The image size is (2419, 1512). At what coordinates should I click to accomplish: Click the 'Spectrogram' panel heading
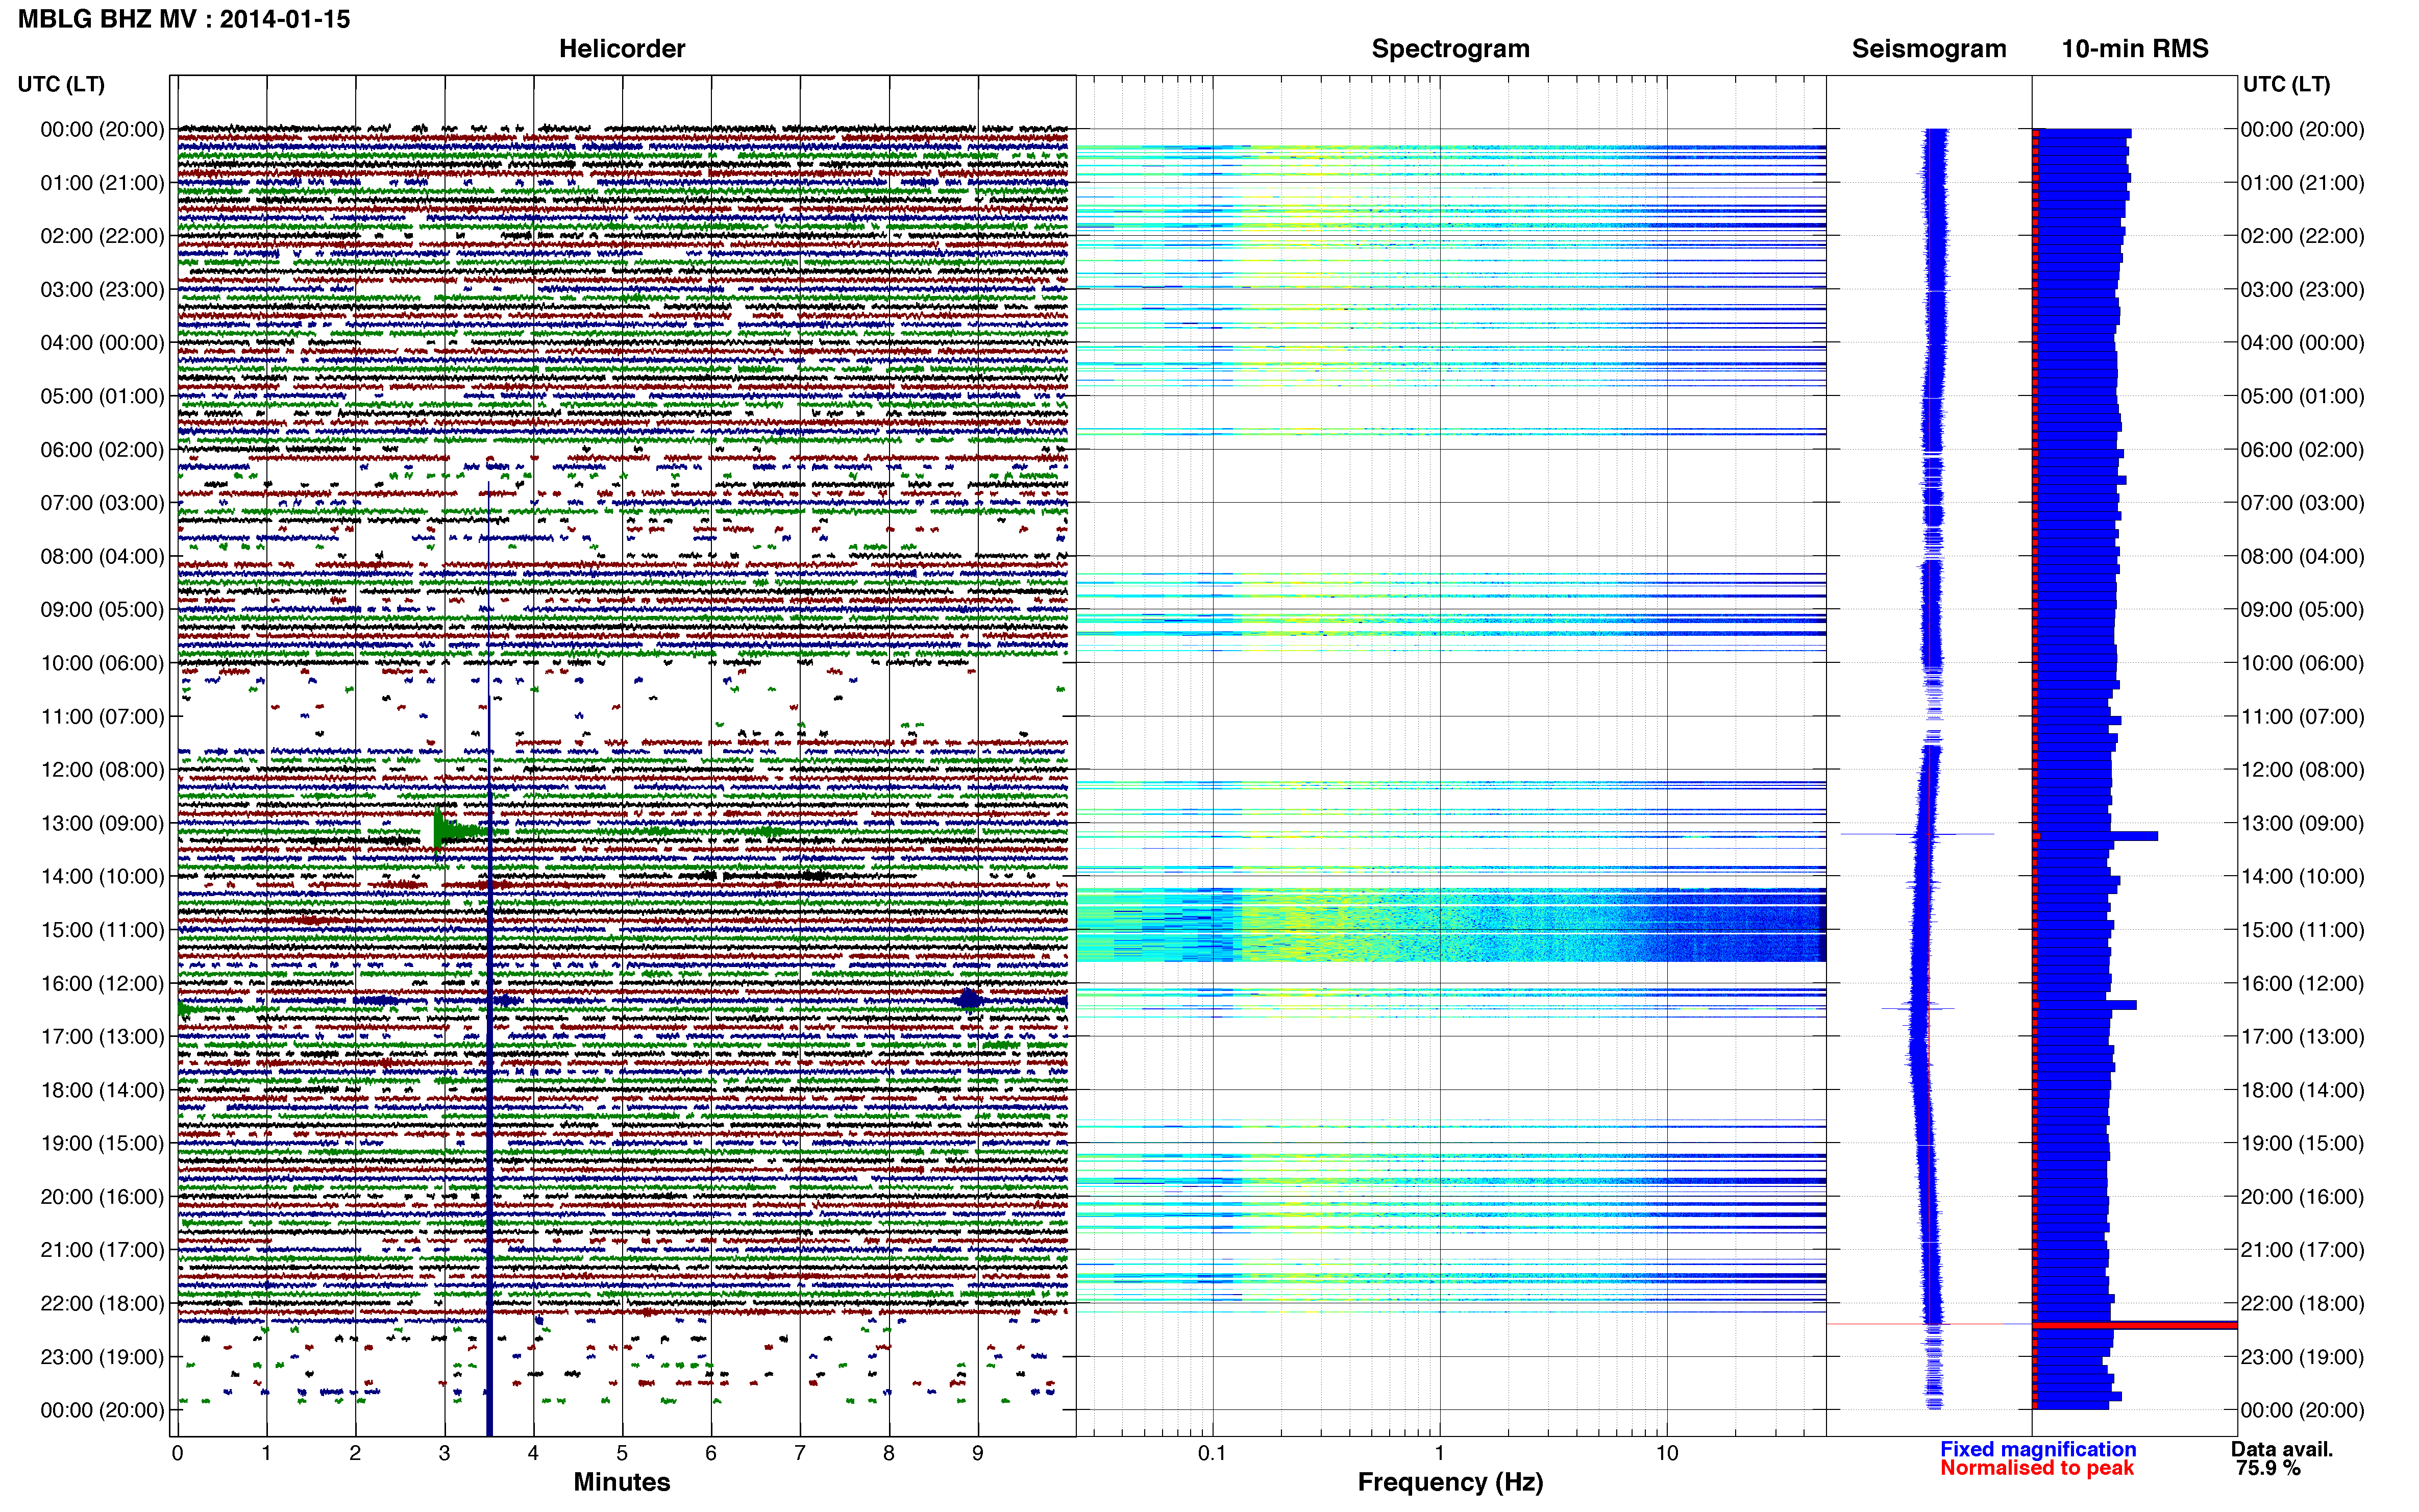(x=1450, y=48)
